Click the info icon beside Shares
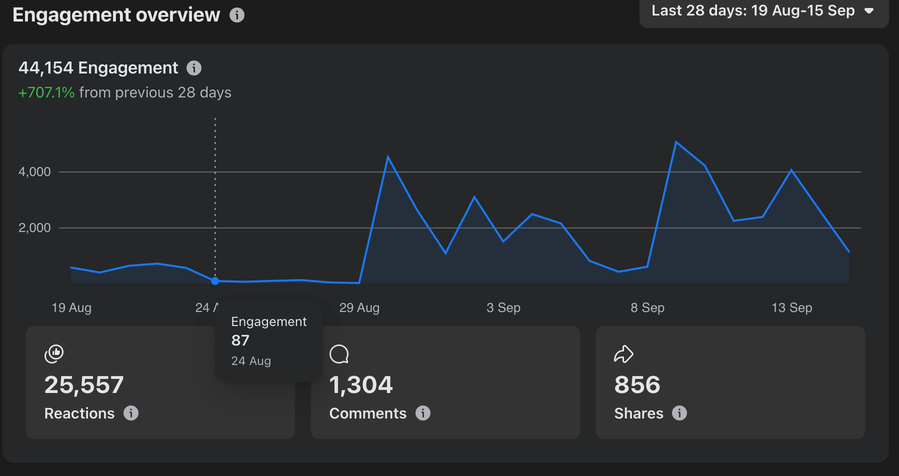The image size is (899, 476). pos(679,413)
